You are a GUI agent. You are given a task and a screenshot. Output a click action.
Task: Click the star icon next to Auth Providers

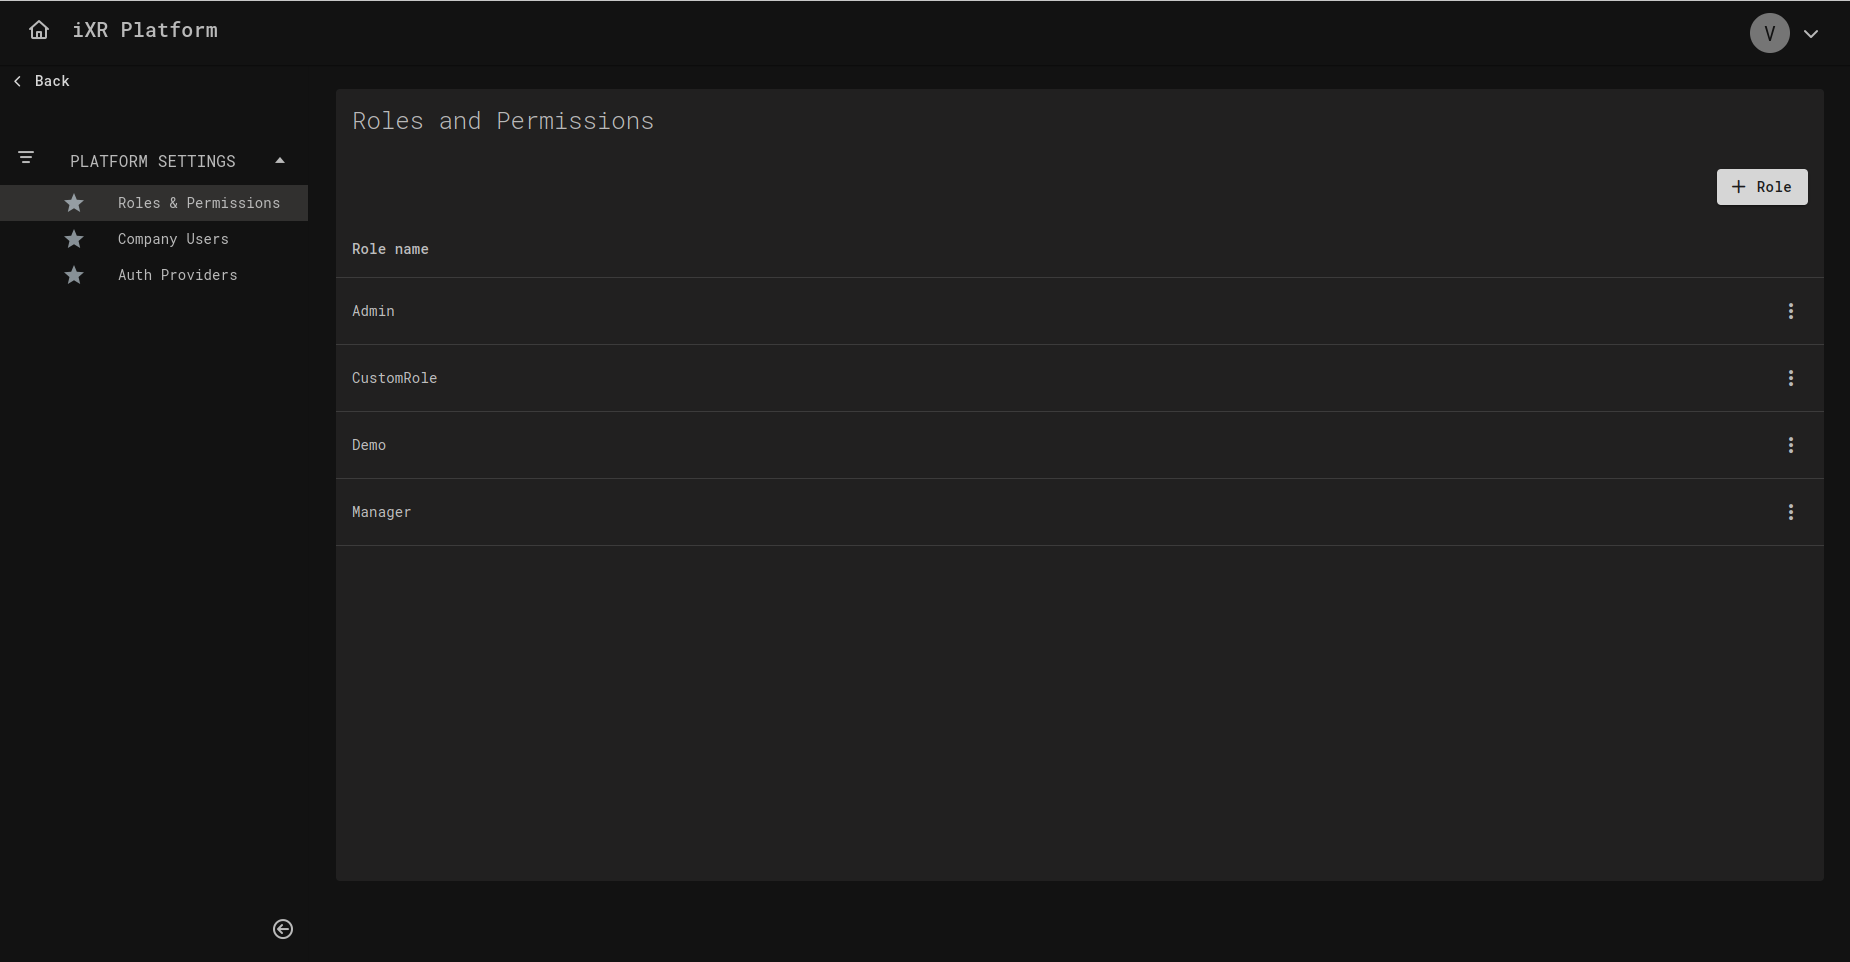pyautogui.click(x=74, y=275)
